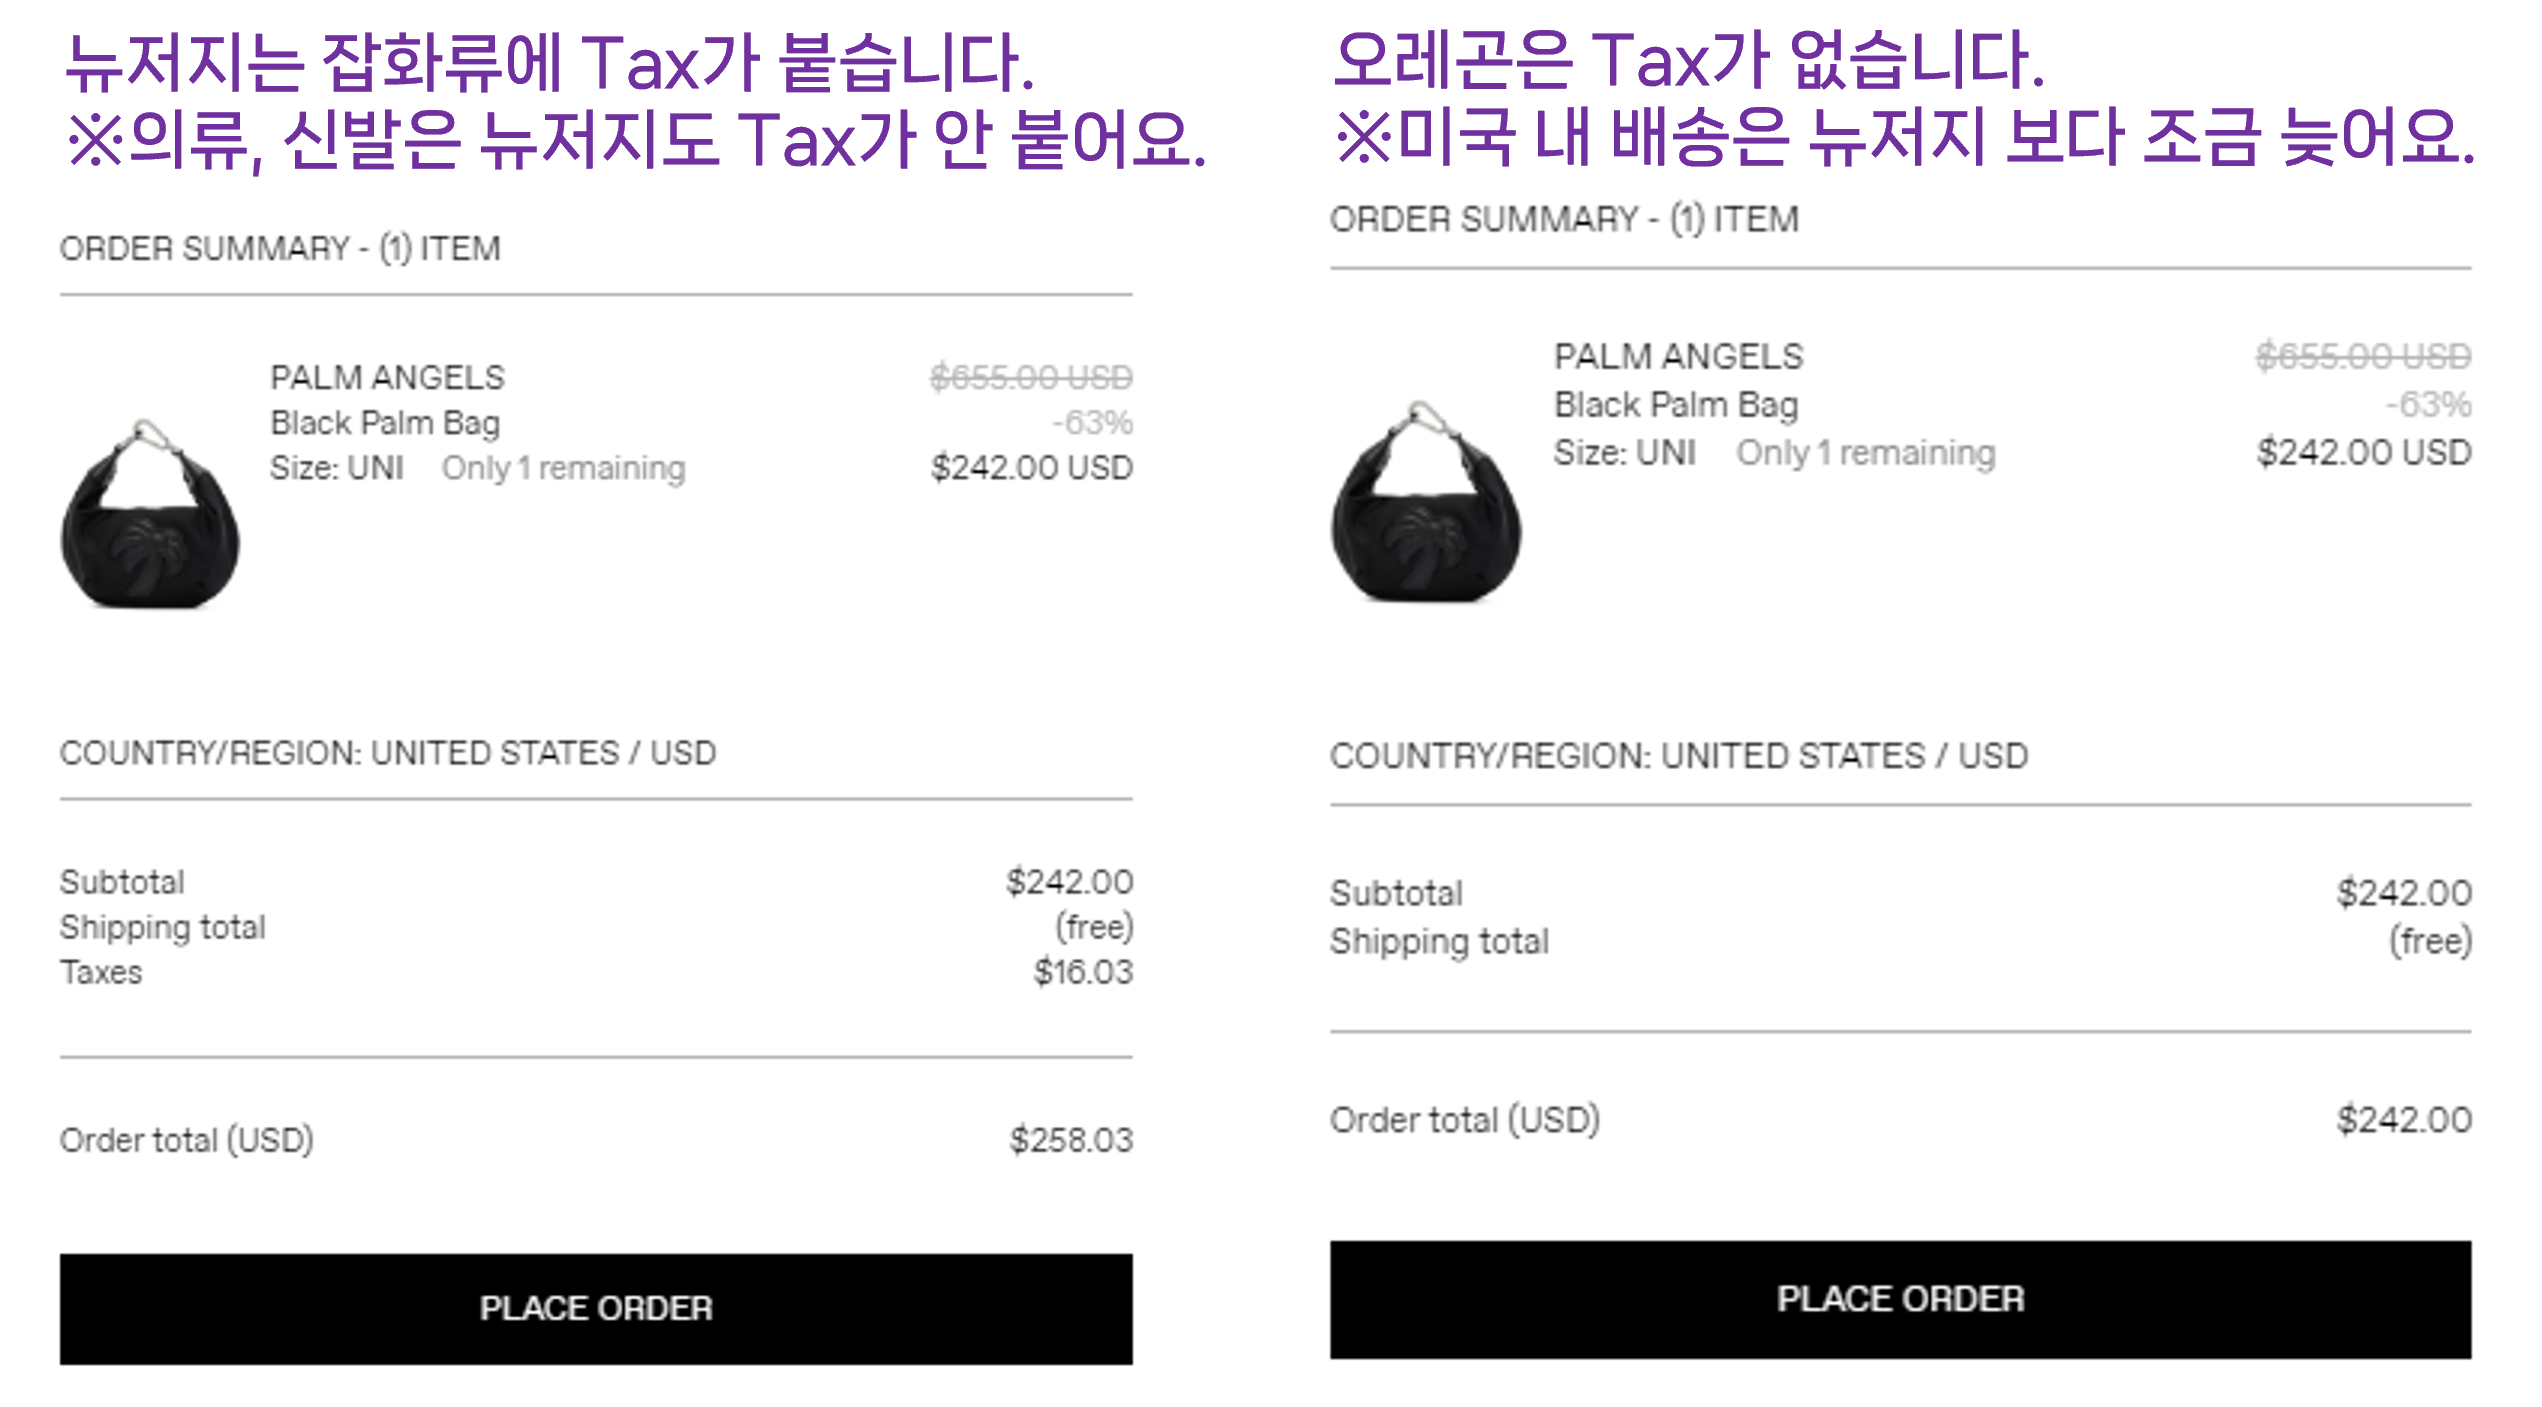Click Country/Region heading in the taxed order
The height and width of the screenshot is (1407, 2542).
388,753
